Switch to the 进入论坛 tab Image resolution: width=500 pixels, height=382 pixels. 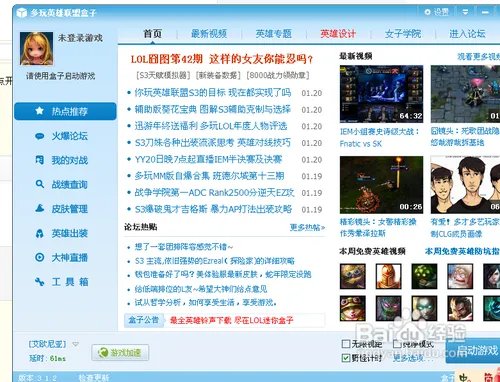tap(467, 34)
